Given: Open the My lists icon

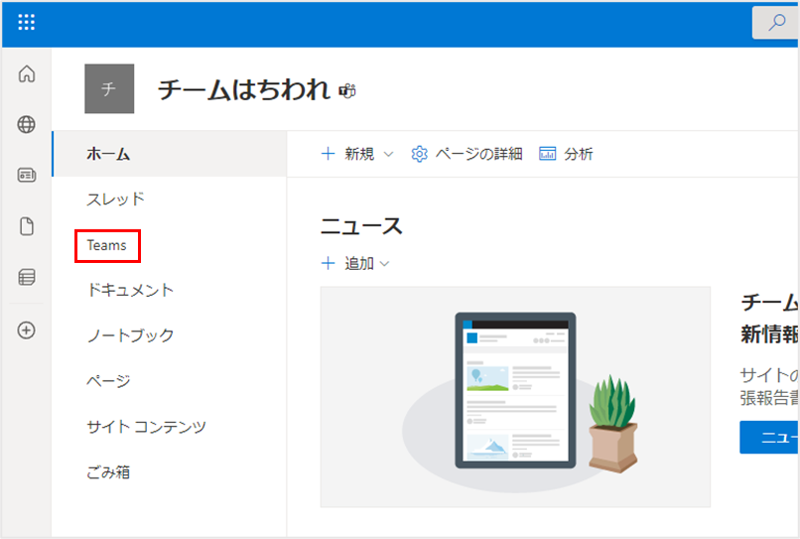Looking at the screenshot, I should click(27, 278).
